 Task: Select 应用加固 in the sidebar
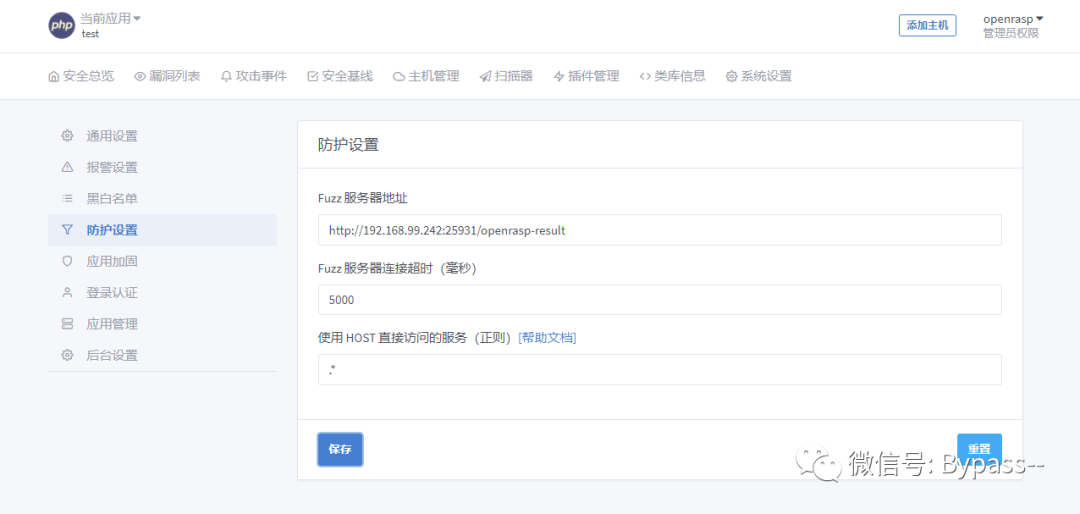(x=163, y=261)
